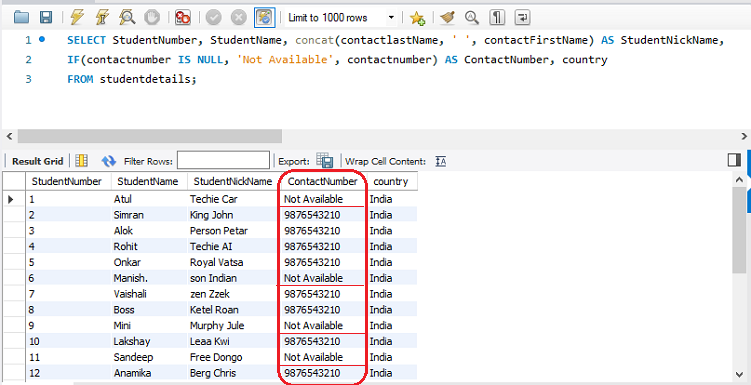Select cell 'Royal Vatsa'

(233, 262)
